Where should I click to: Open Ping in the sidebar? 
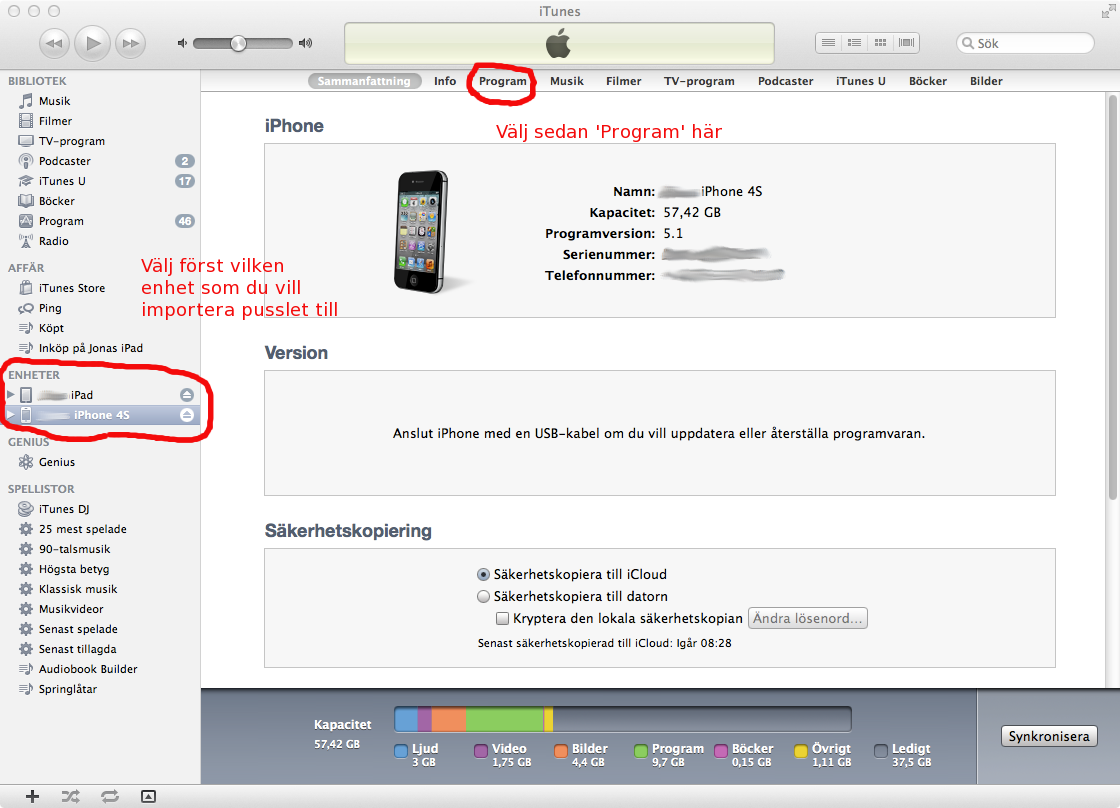(x=100, y=308)
